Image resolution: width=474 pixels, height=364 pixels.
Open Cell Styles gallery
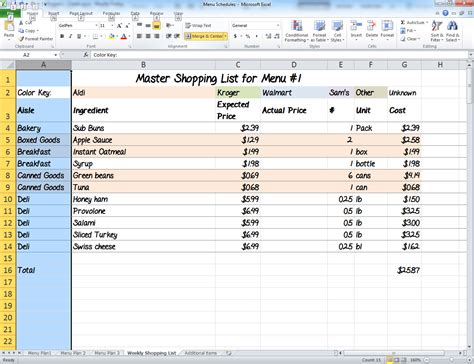click(337, 31)
